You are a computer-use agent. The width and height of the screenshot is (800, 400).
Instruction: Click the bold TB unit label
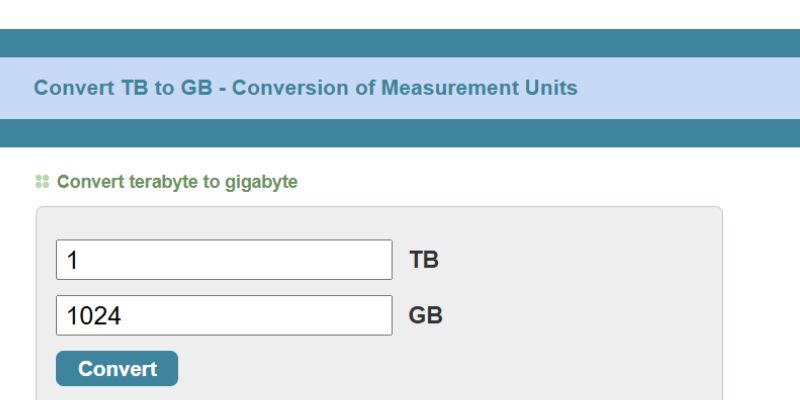(x=424, y=261)
